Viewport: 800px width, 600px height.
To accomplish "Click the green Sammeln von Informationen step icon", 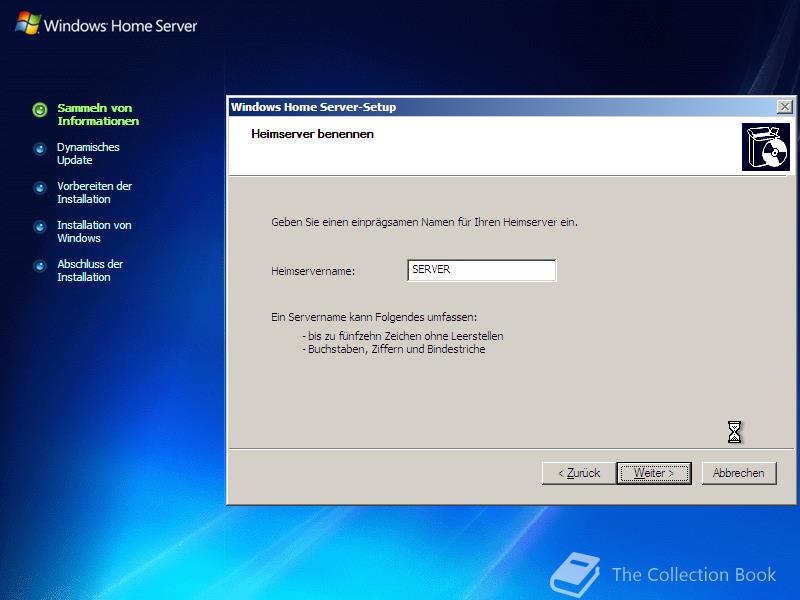I will tap(40, 110).
